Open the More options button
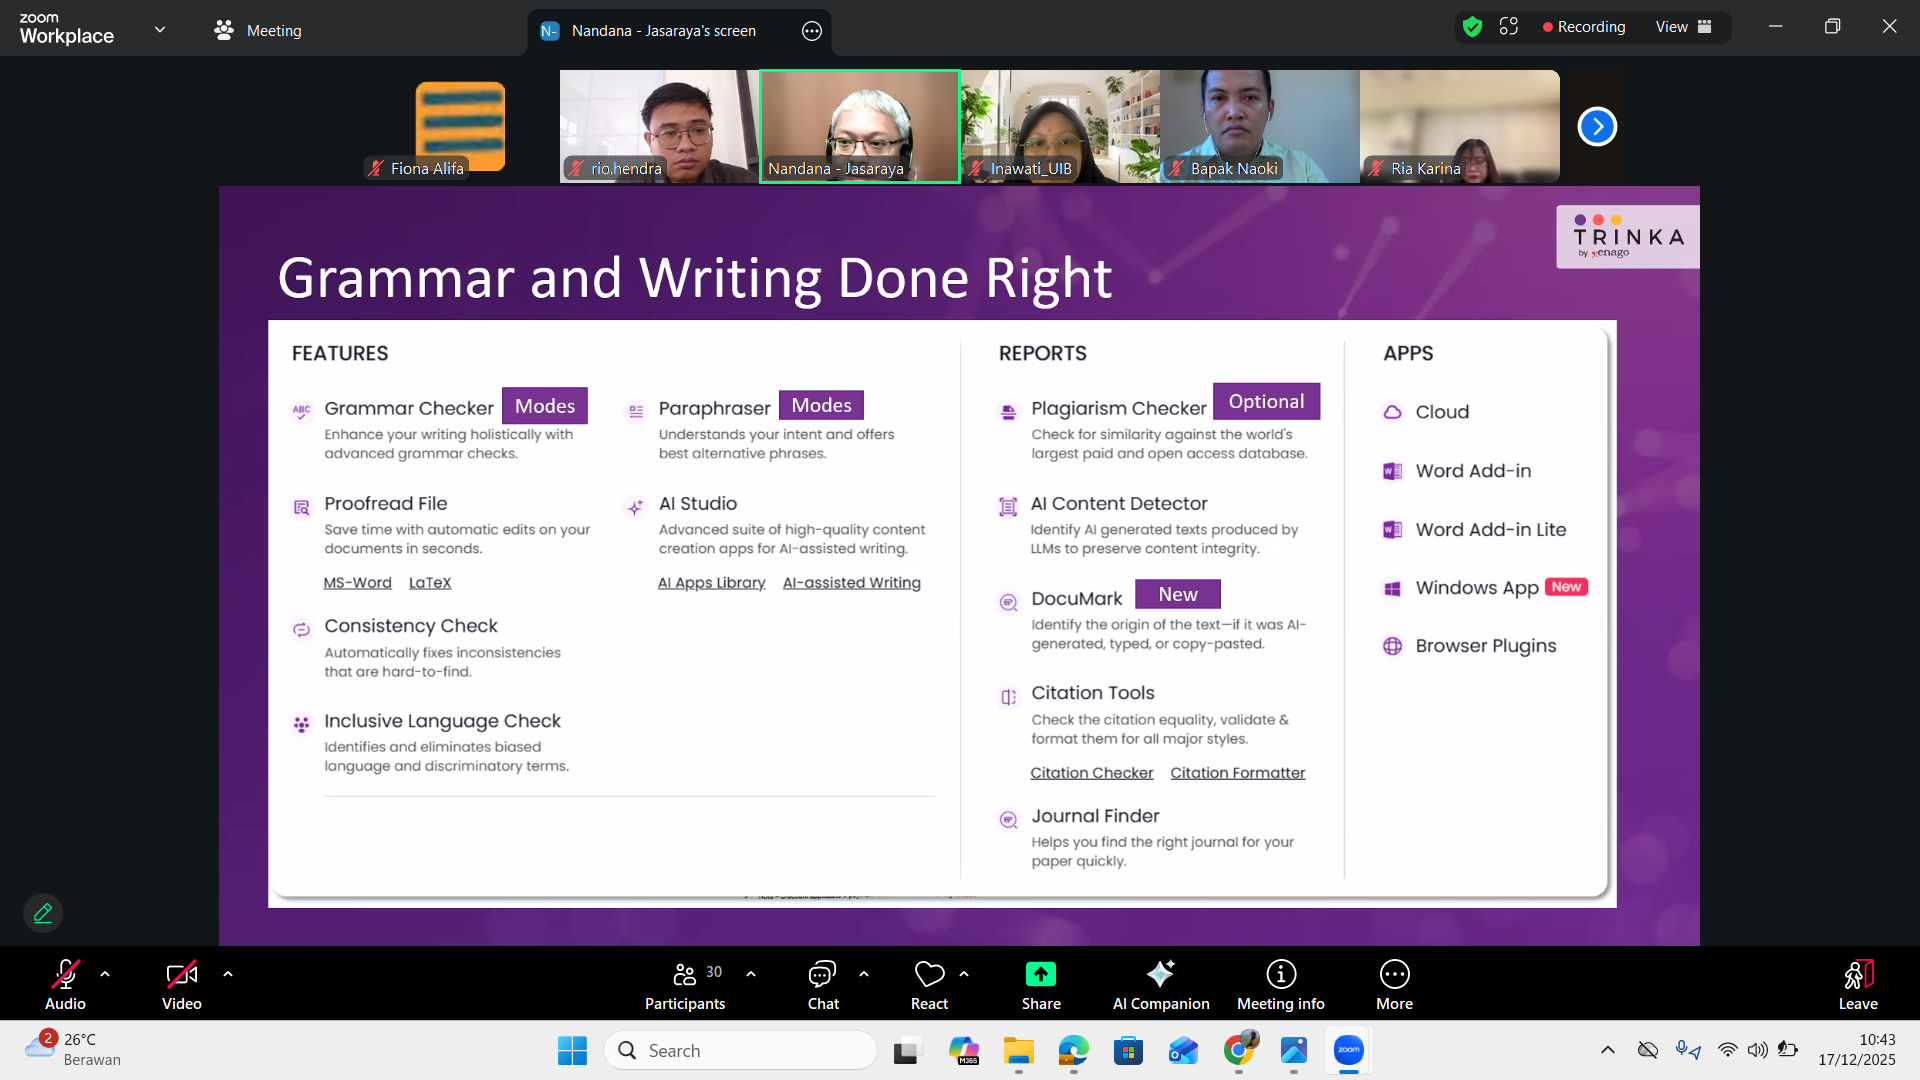 pyautogui.click(x=1394, y=974)
